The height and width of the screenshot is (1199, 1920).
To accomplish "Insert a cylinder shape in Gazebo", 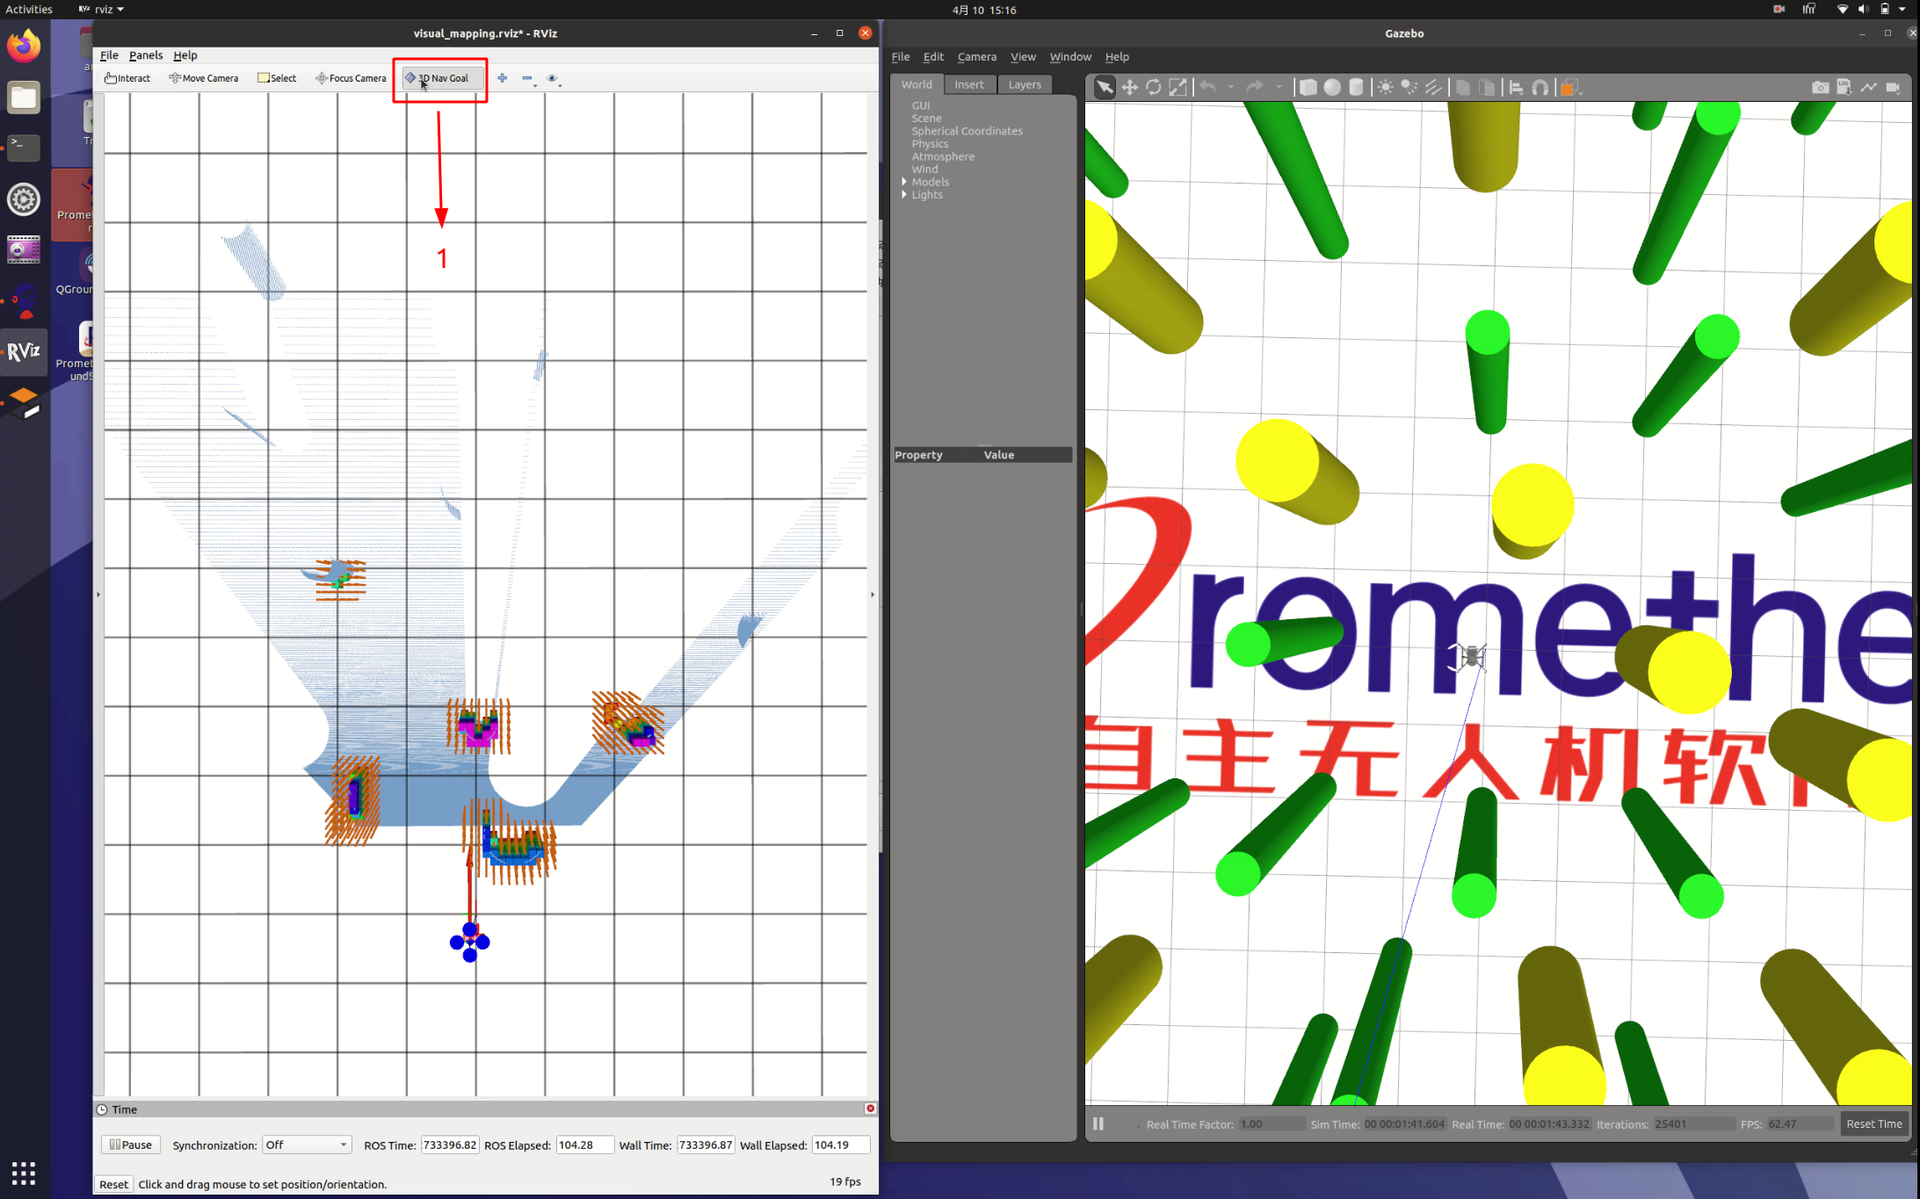I will click(x=1356, y=88).
